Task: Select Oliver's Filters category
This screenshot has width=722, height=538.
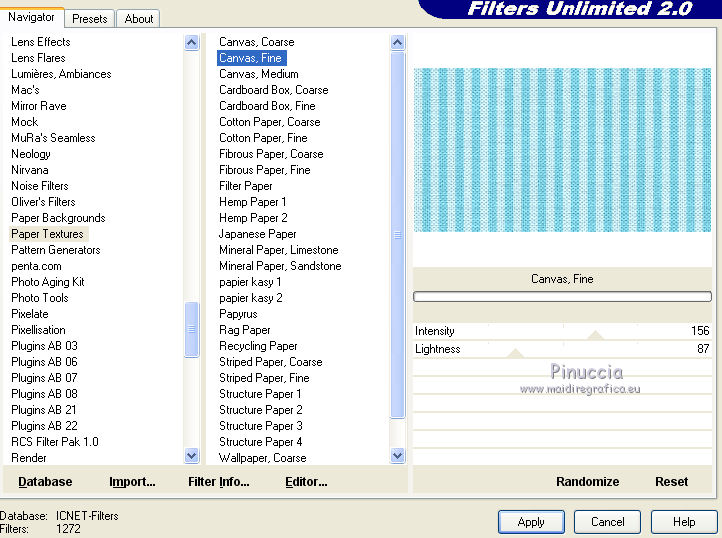Action: point(43,202)
